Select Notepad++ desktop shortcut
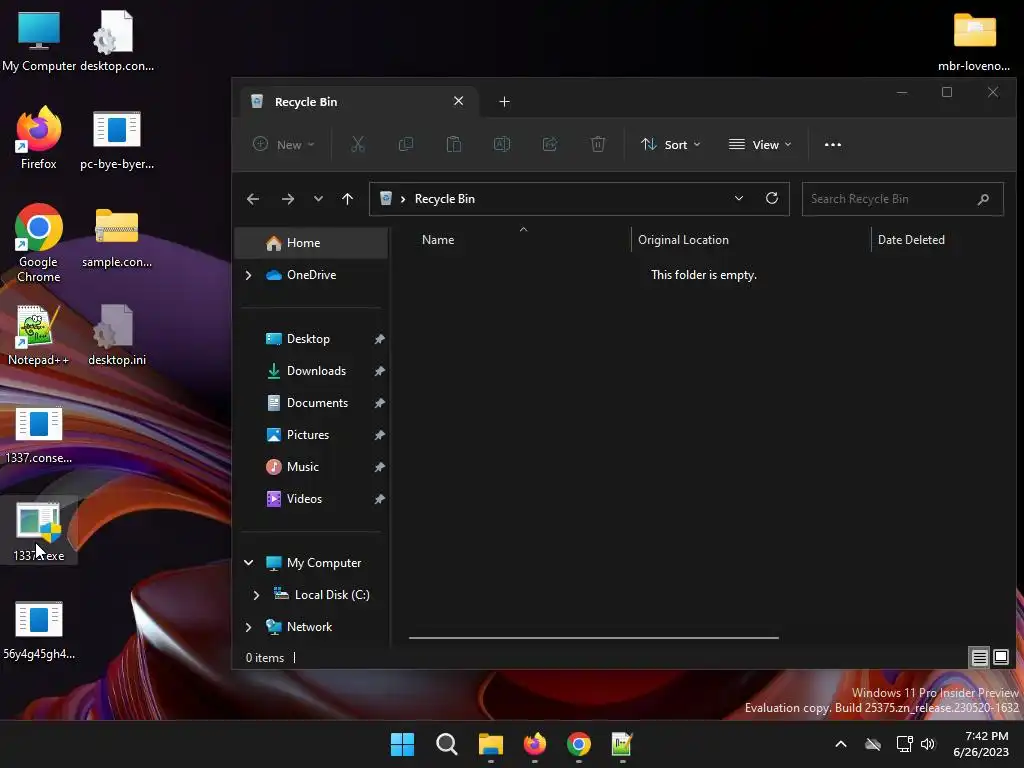This screenshot has width=1024, height=768. coord(39,334)
